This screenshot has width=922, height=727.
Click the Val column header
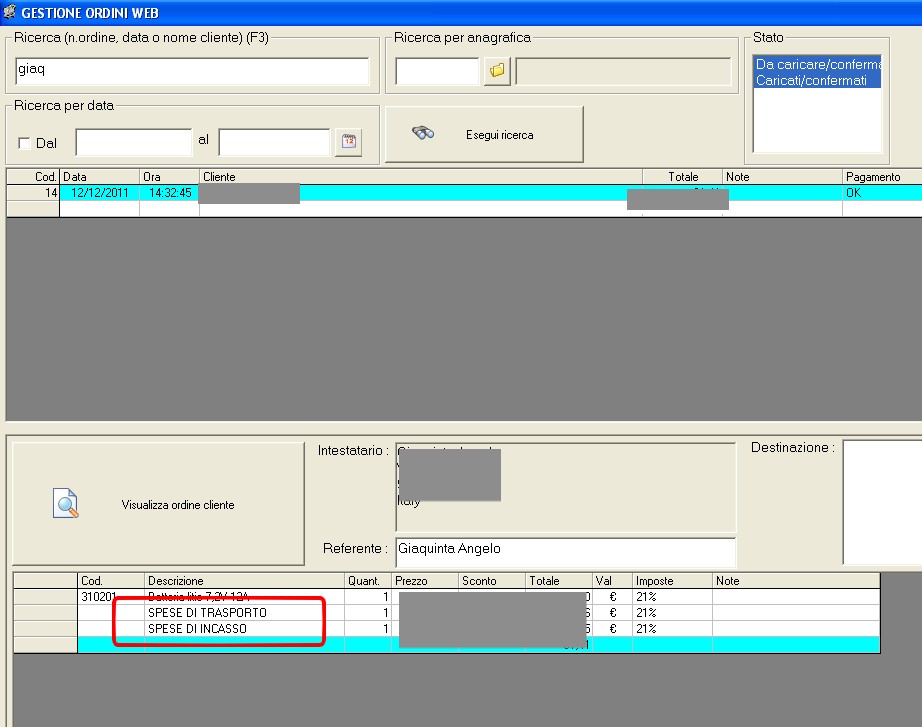[612, 581]
